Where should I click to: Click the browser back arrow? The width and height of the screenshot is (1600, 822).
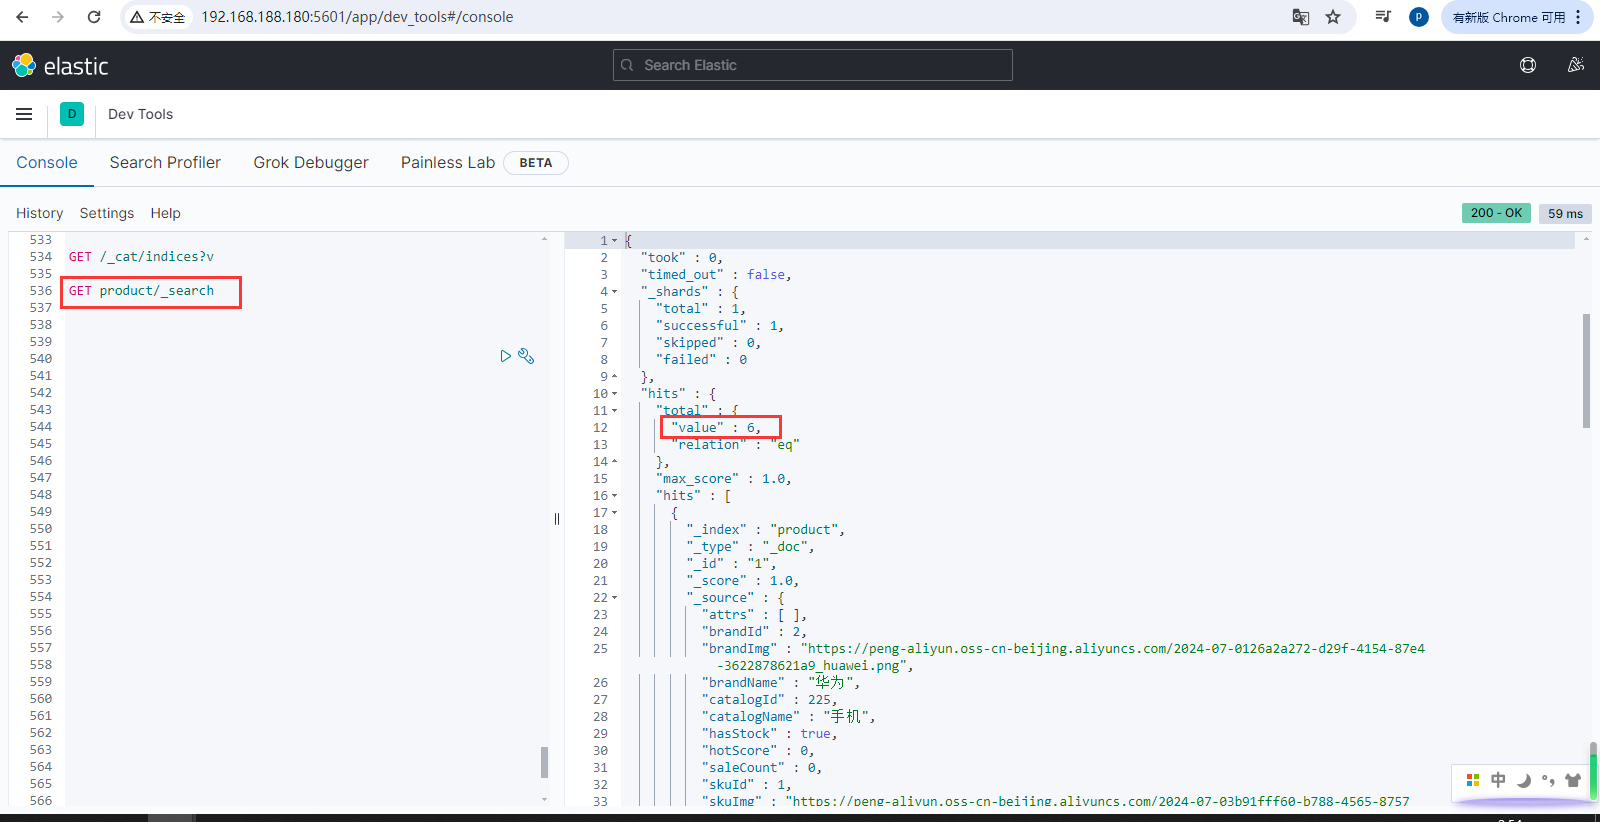(22, 17)
